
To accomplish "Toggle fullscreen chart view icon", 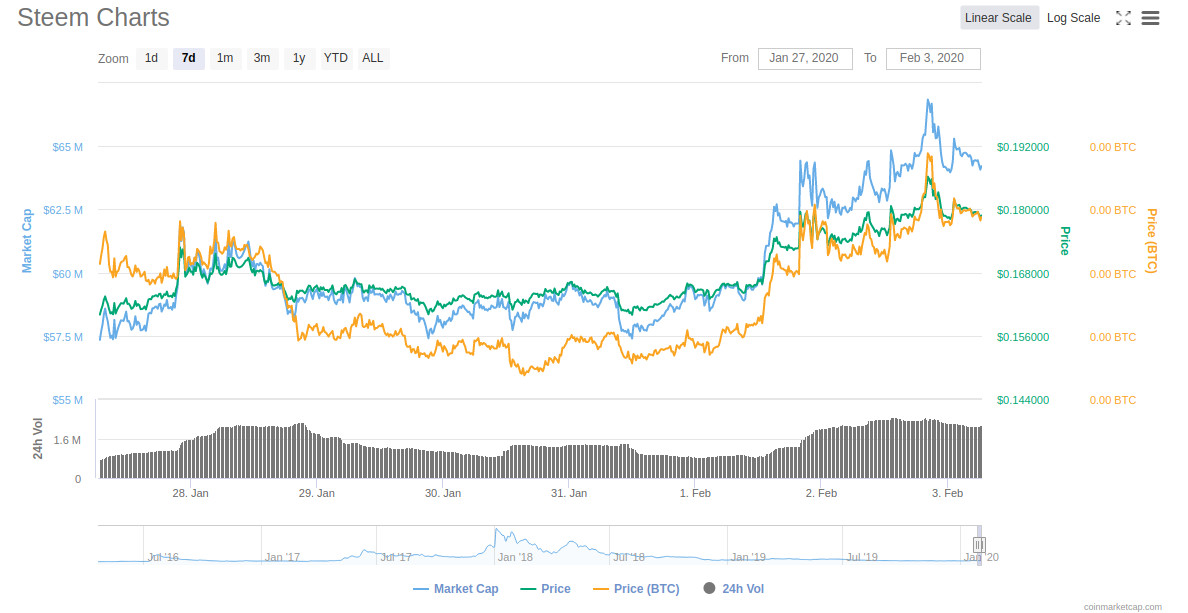I will [x=1123, y=18].
